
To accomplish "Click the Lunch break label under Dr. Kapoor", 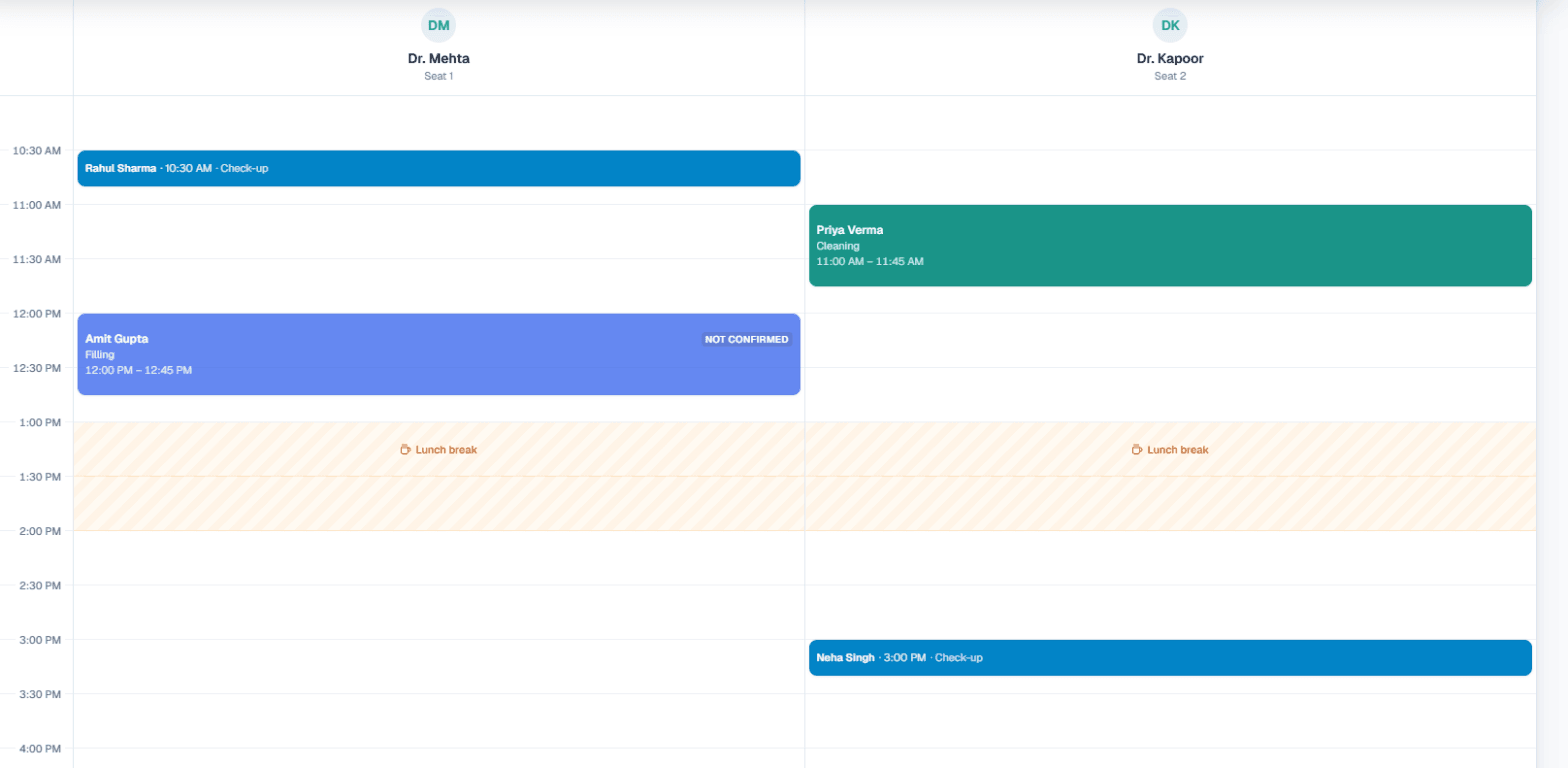I will [x=1178, y=450].
